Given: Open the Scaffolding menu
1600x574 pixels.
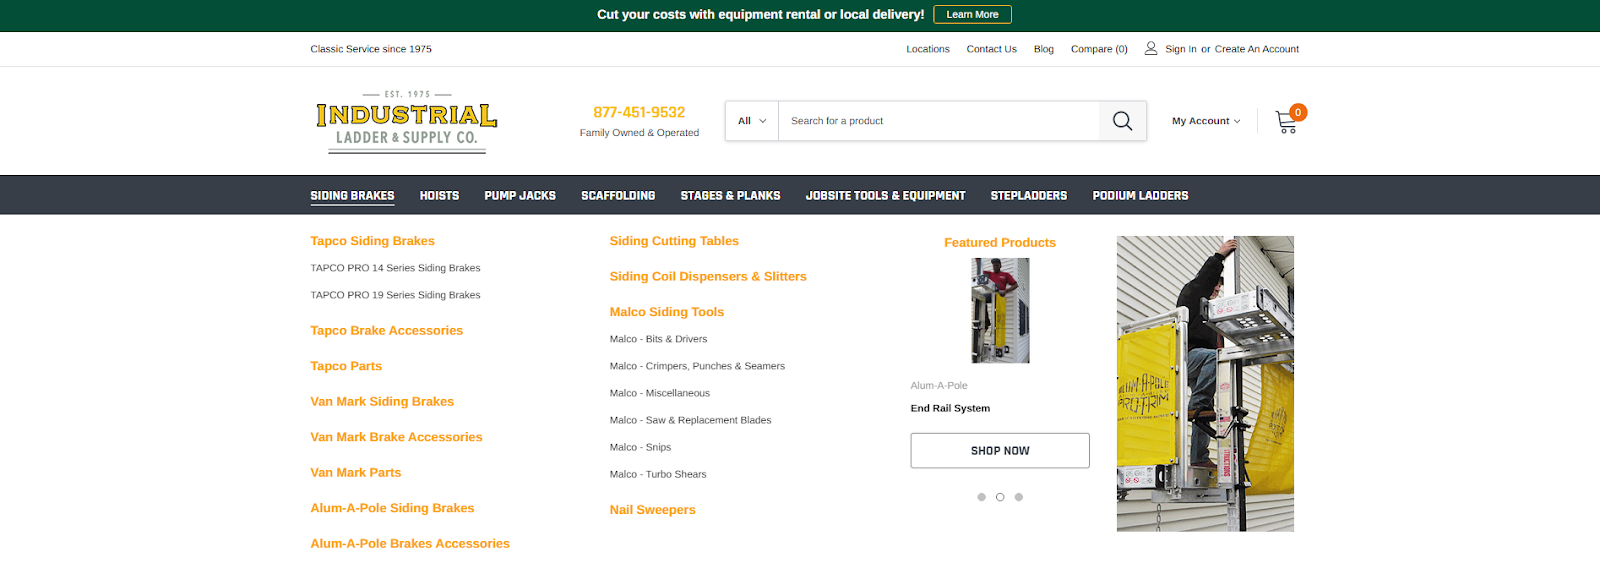Looking at the screenshot, I should 618,196.
